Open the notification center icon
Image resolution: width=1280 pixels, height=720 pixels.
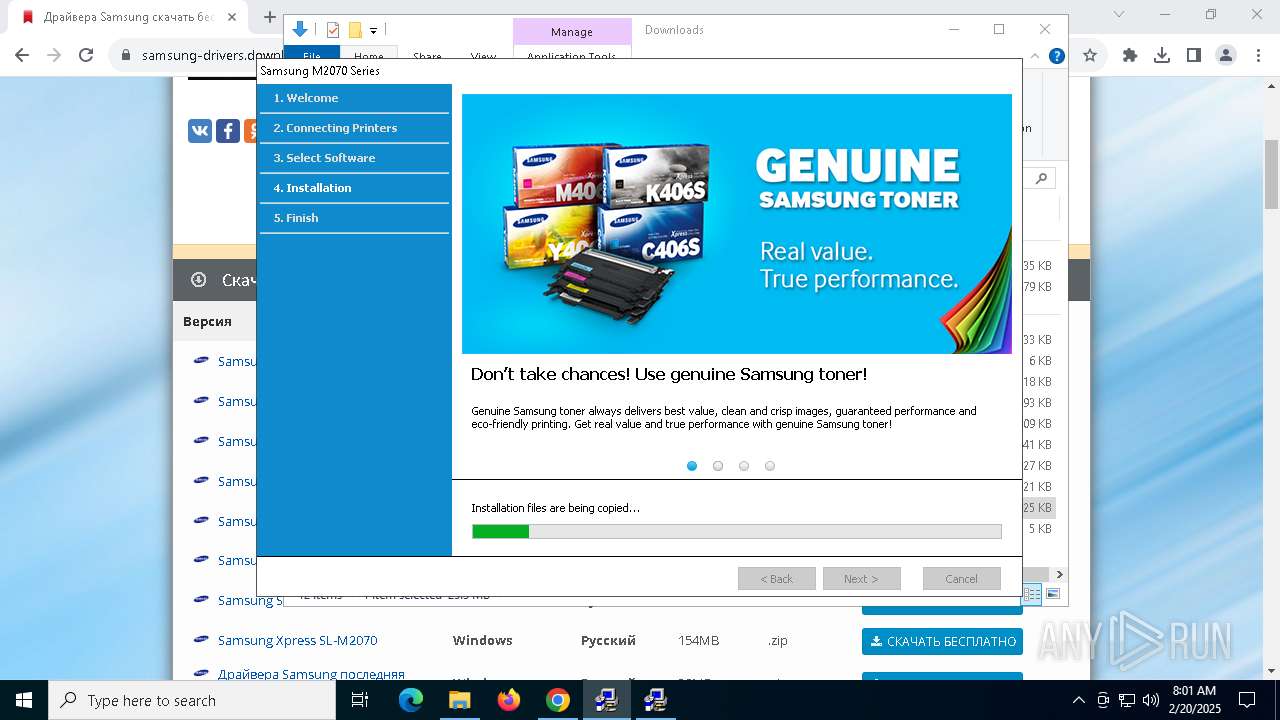1247,700
